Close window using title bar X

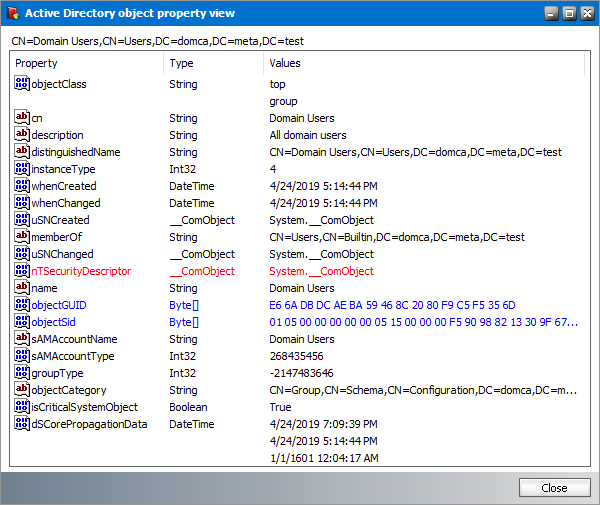[587, 13]
